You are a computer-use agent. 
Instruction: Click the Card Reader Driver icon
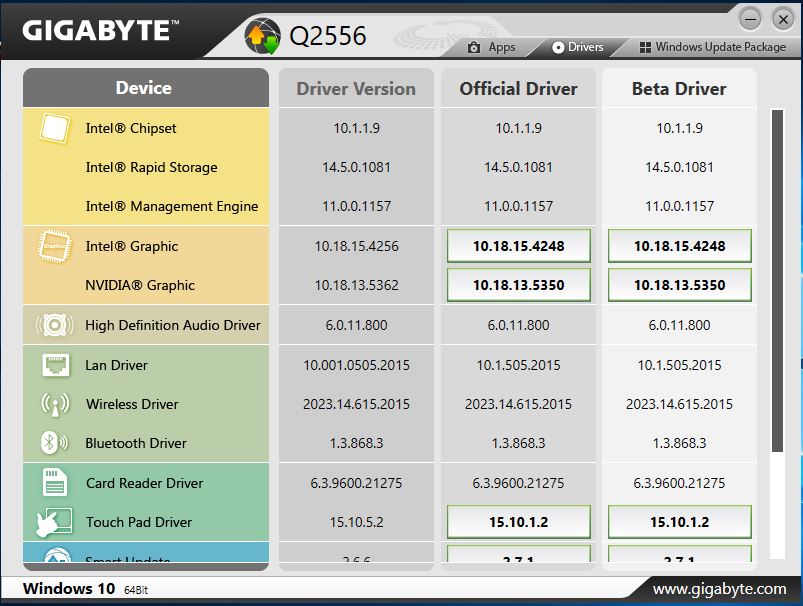[54, 483]
